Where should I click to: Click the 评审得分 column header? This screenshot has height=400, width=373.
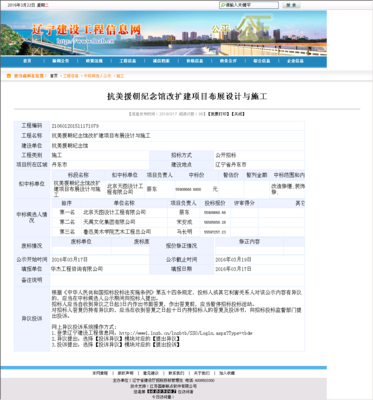[x=244, y=203]
